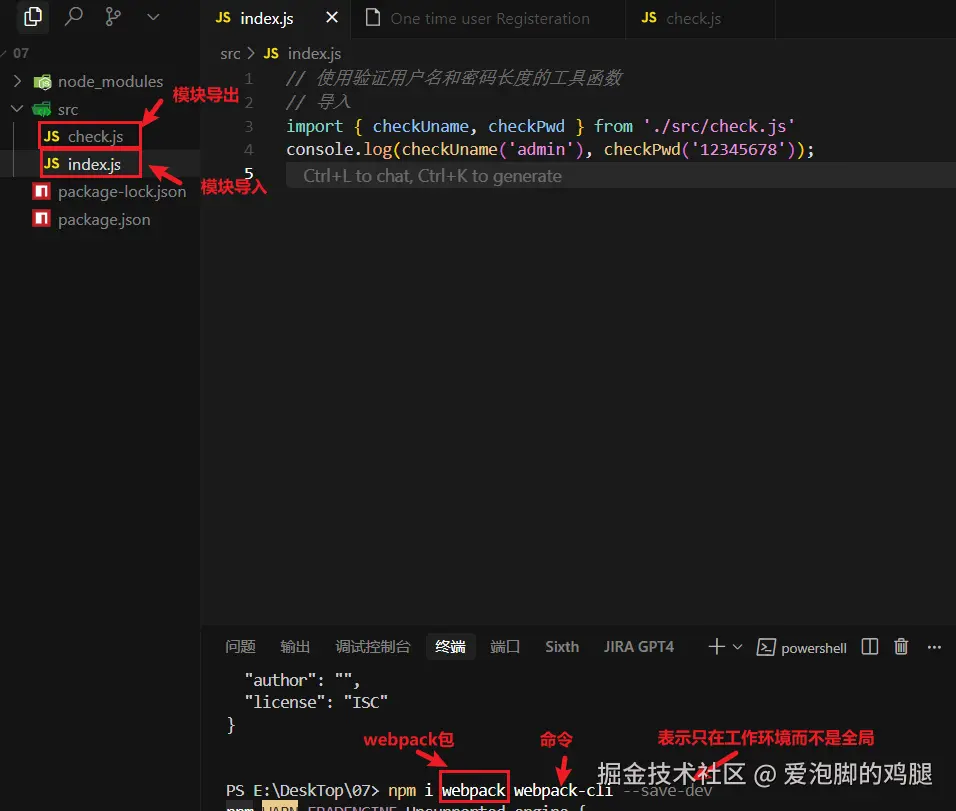
Task: Click the src folder icon
Action: coord(41,109)
